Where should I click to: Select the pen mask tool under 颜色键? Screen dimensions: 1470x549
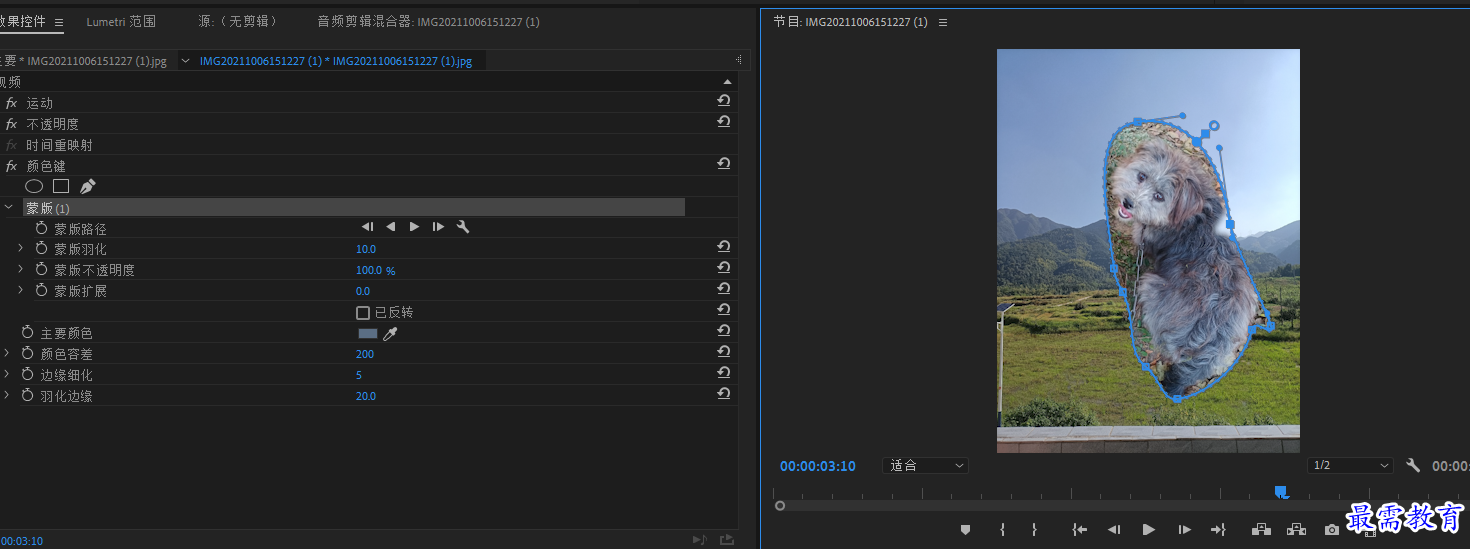[x=88, y=186]
